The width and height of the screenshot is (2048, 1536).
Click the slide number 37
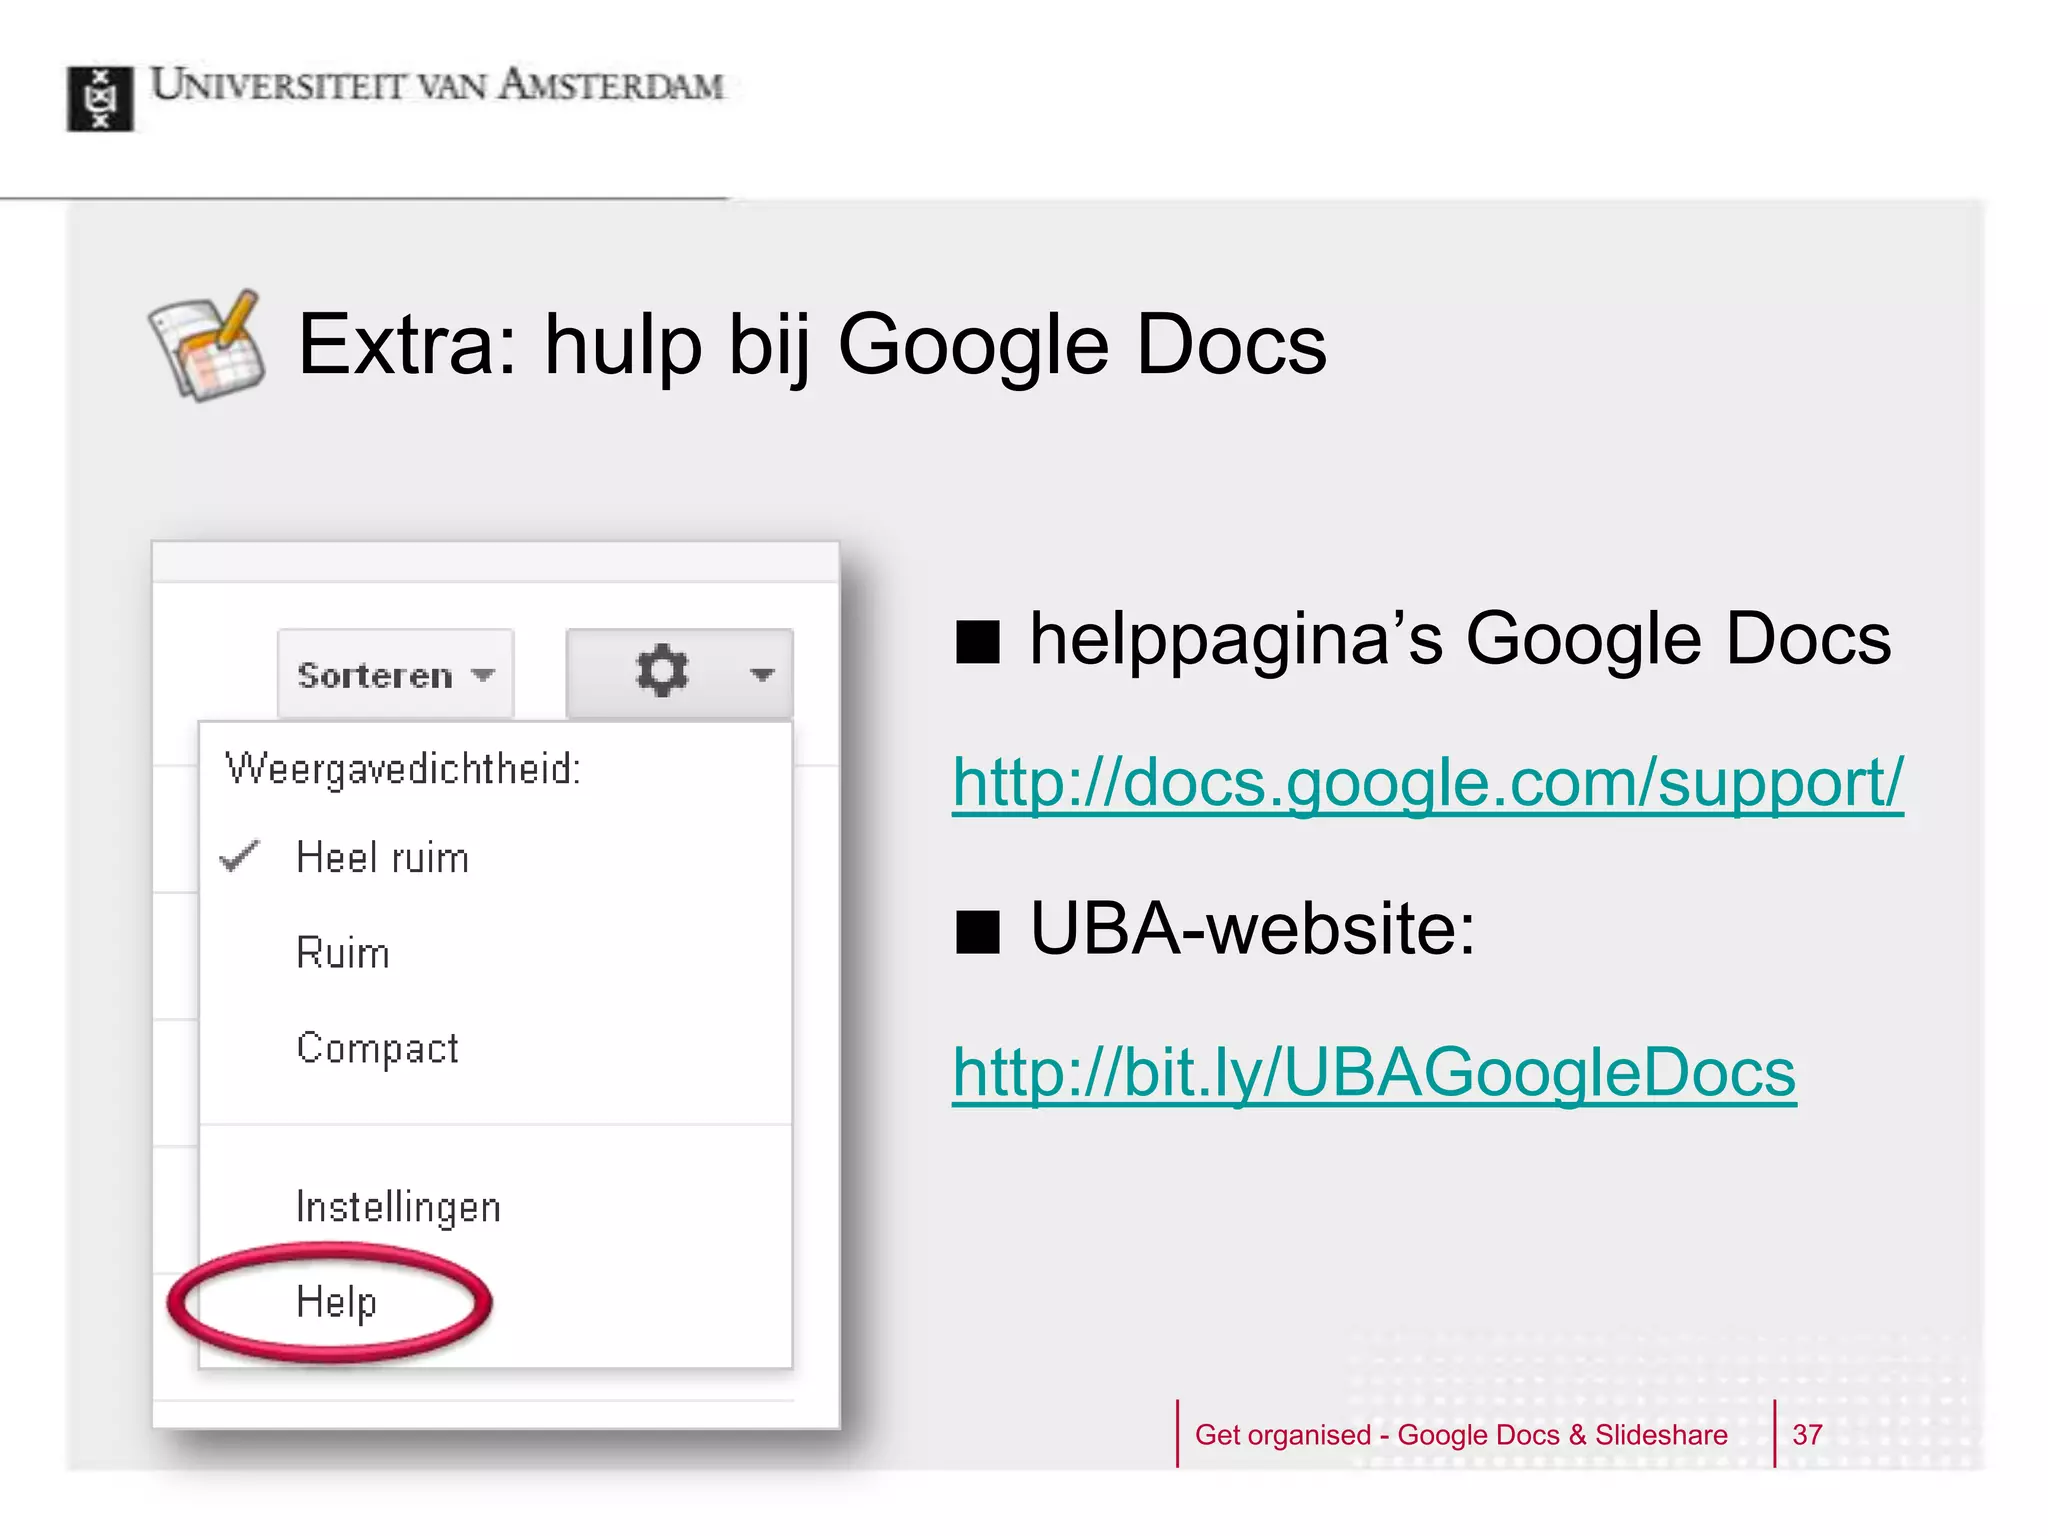(1807, 1434)
